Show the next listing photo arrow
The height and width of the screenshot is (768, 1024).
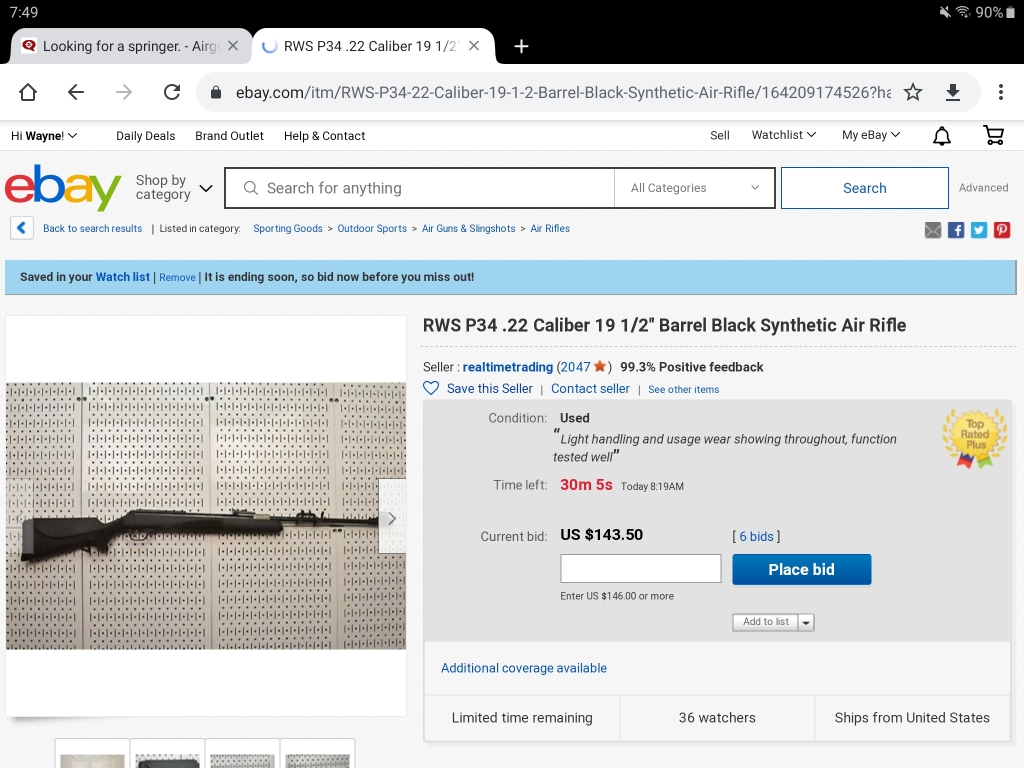click(x=392, y=518)
